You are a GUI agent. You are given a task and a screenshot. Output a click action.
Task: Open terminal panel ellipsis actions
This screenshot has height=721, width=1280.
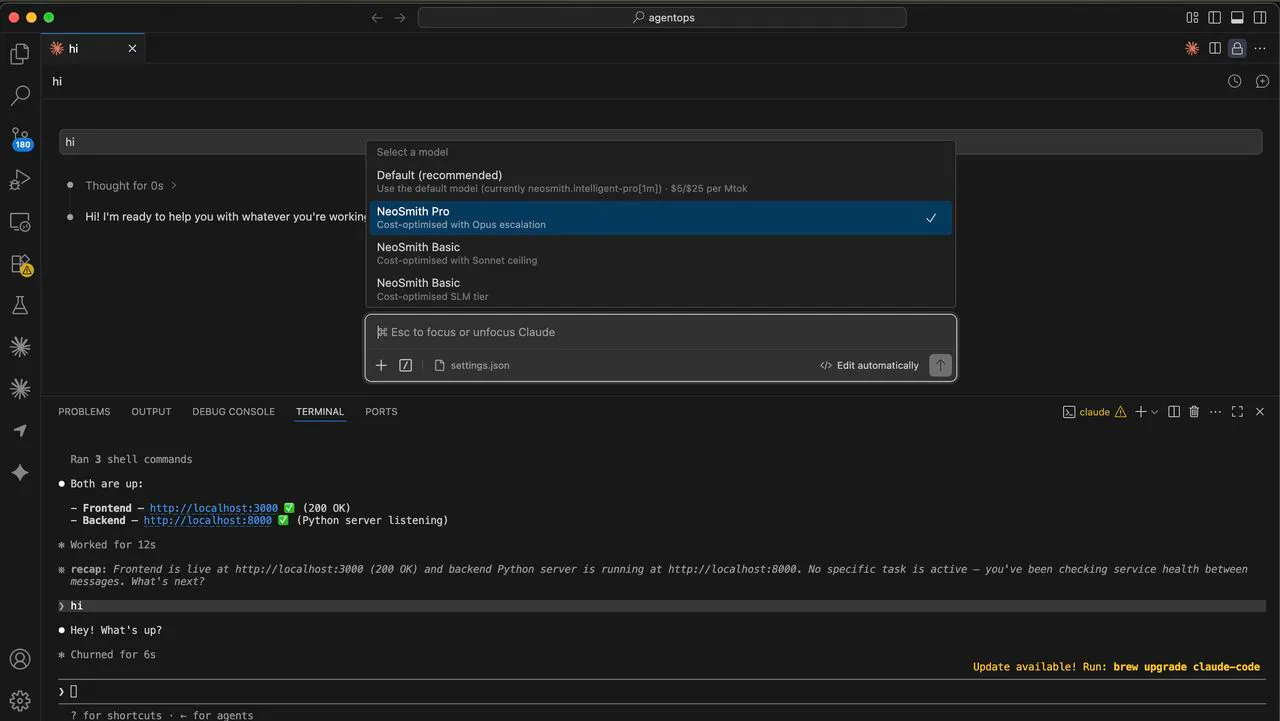point(1215,412)
